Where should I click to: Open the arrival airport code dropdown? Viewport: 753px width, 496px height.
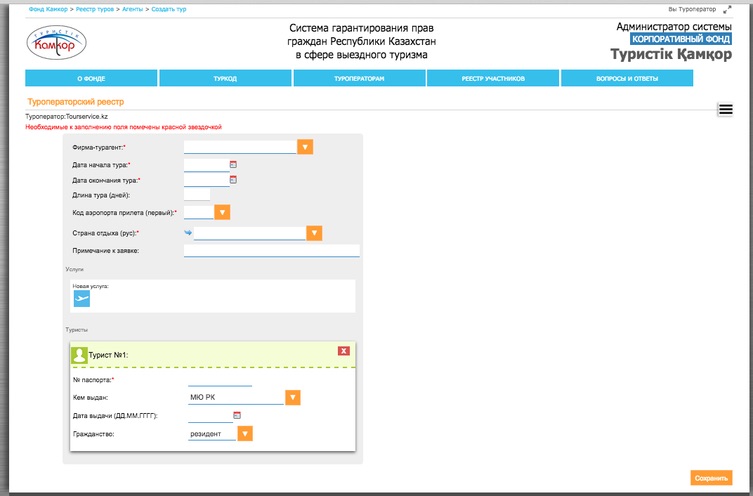(223, 212)
